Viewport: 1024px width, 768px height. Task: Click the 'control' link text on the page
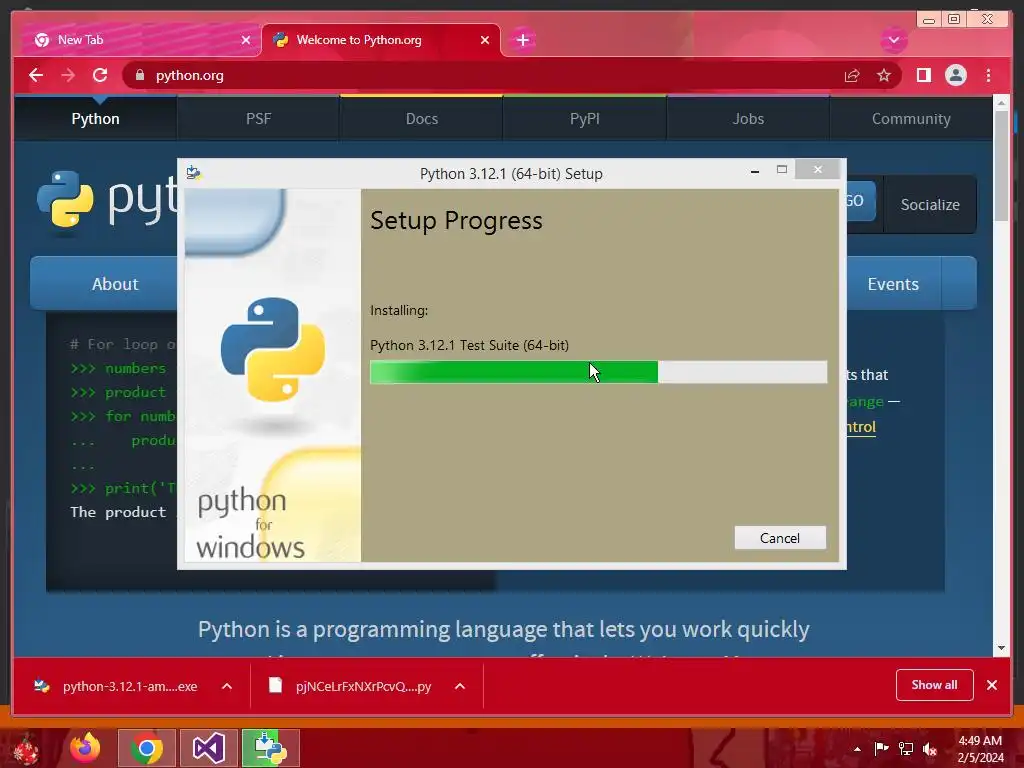click(x=861, y=427)
